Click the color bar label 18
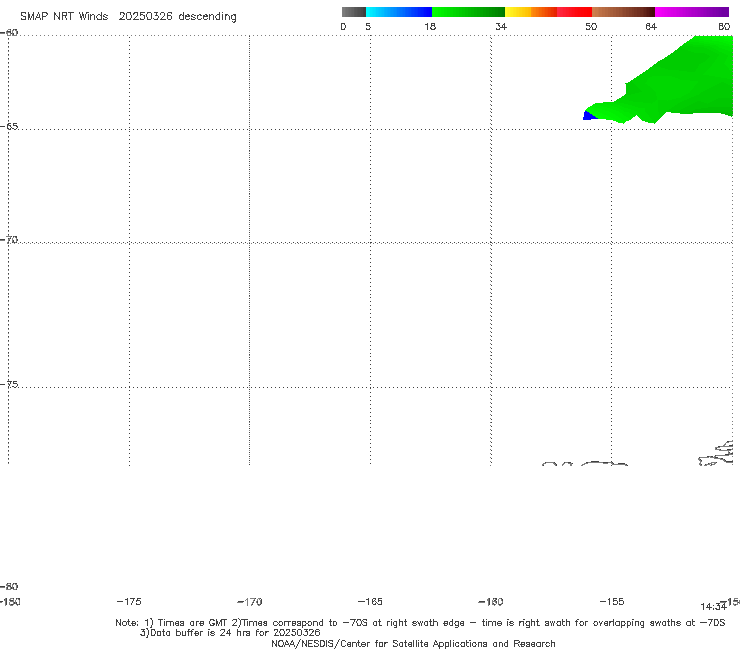Screen dimensions: 740x650 430,26
